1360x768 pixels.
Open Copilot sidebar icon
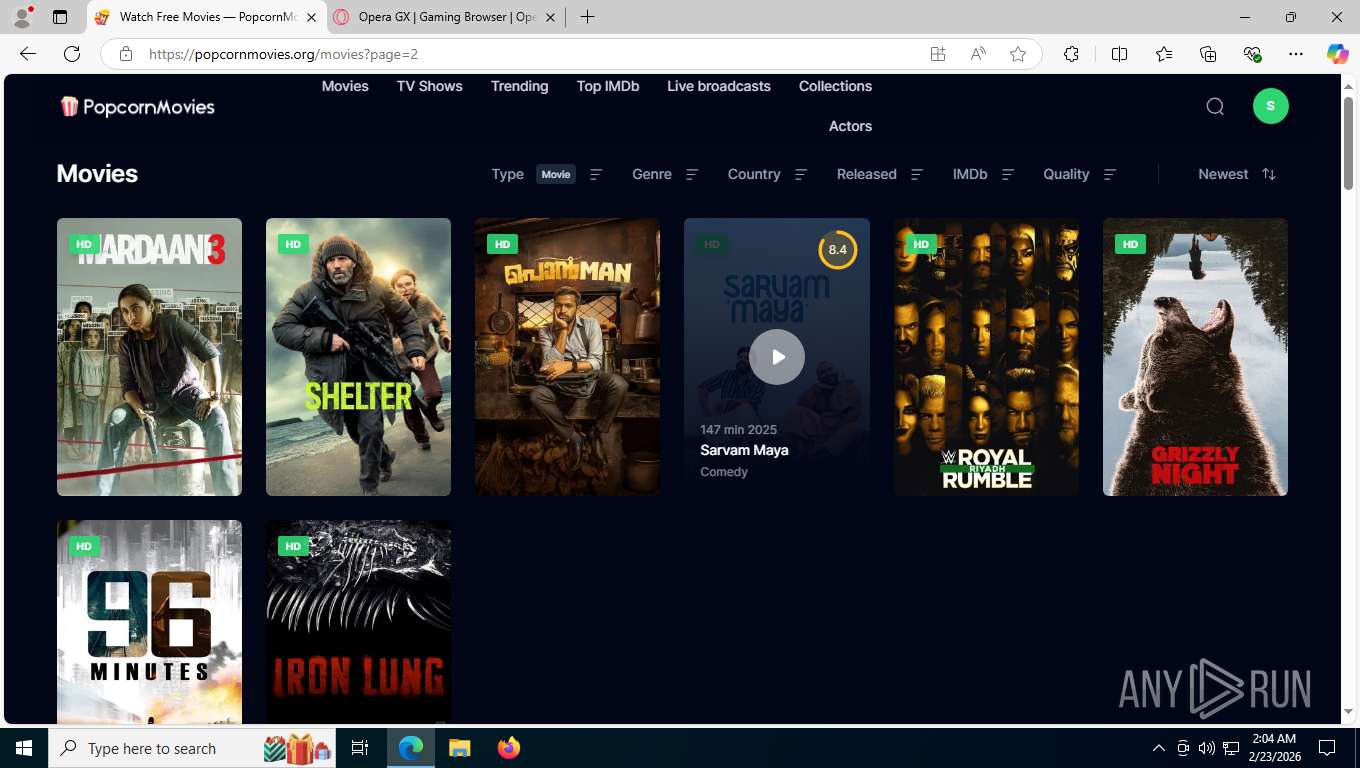pos(1338,54)
